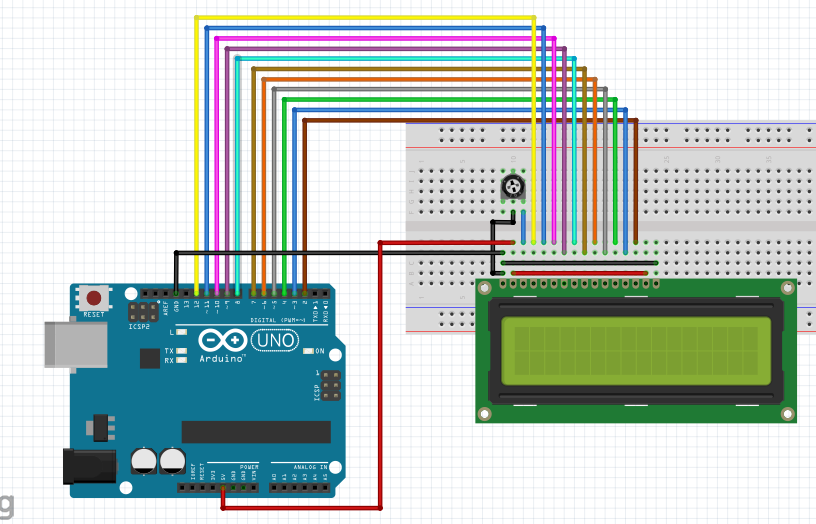816x524 pixels.
Task: Select the magenta wire from pin 10
Action: 386,39
